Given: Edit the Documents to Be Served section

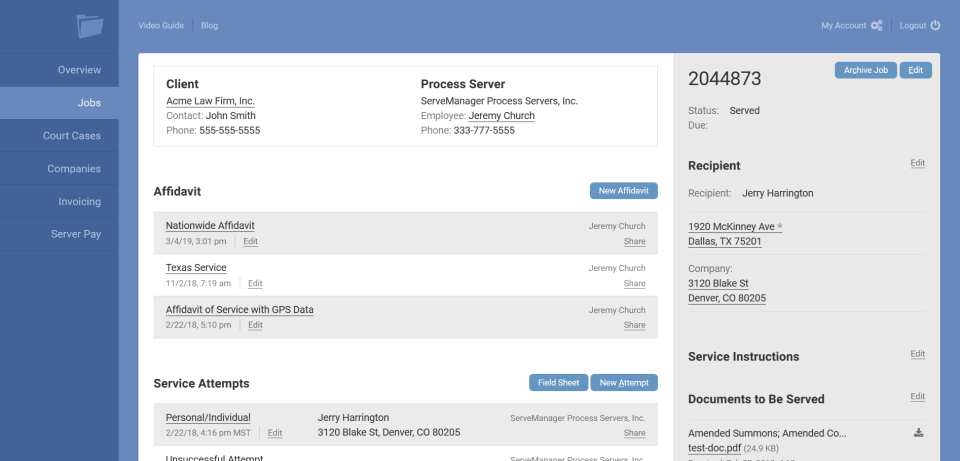Looking at the screenshot, I should coord(917,397).
